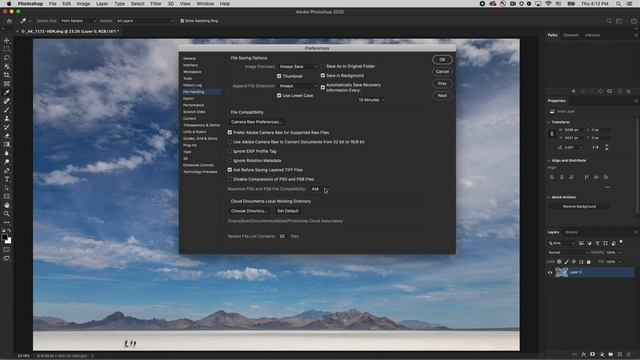Open the Edit Toolbar three-dots icon

pos(7,222)
